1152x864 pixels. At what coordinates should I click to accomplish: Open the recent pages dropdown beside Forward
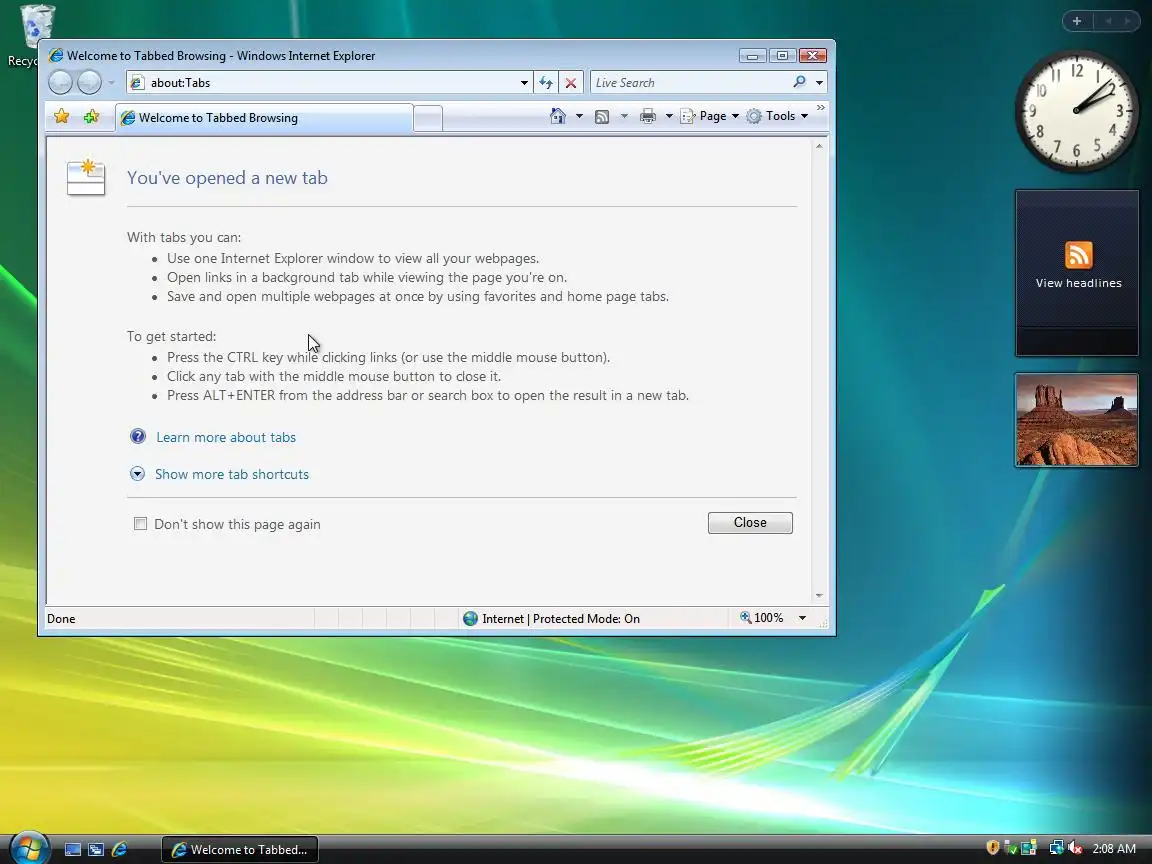(111, 83)
